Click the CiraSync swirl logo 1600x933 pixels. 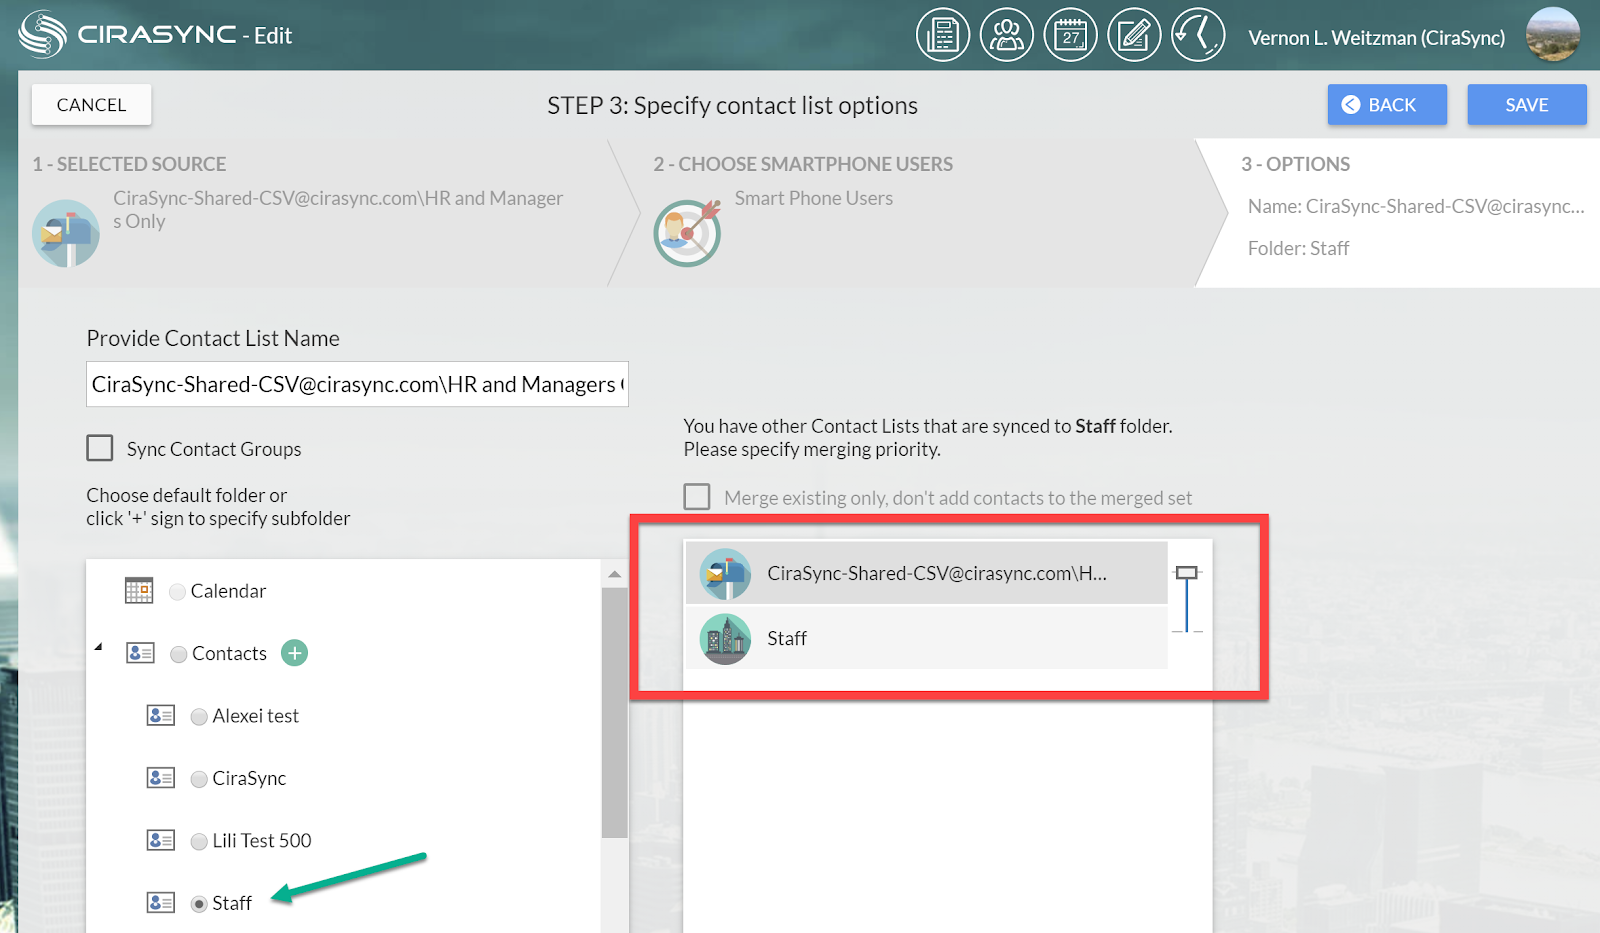43,34
